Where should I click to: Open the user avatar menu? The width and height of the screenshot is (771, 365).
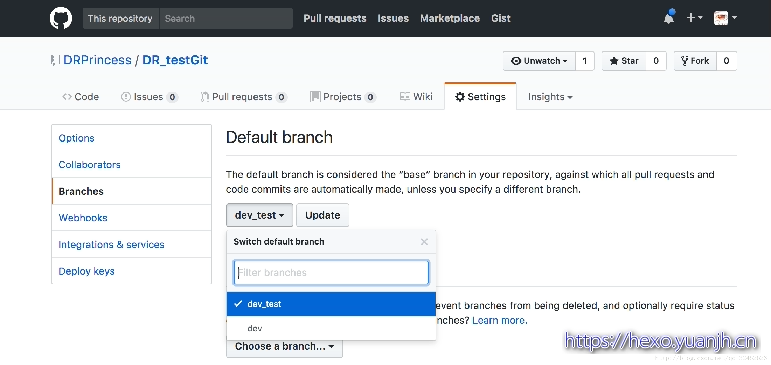(725, 18)
